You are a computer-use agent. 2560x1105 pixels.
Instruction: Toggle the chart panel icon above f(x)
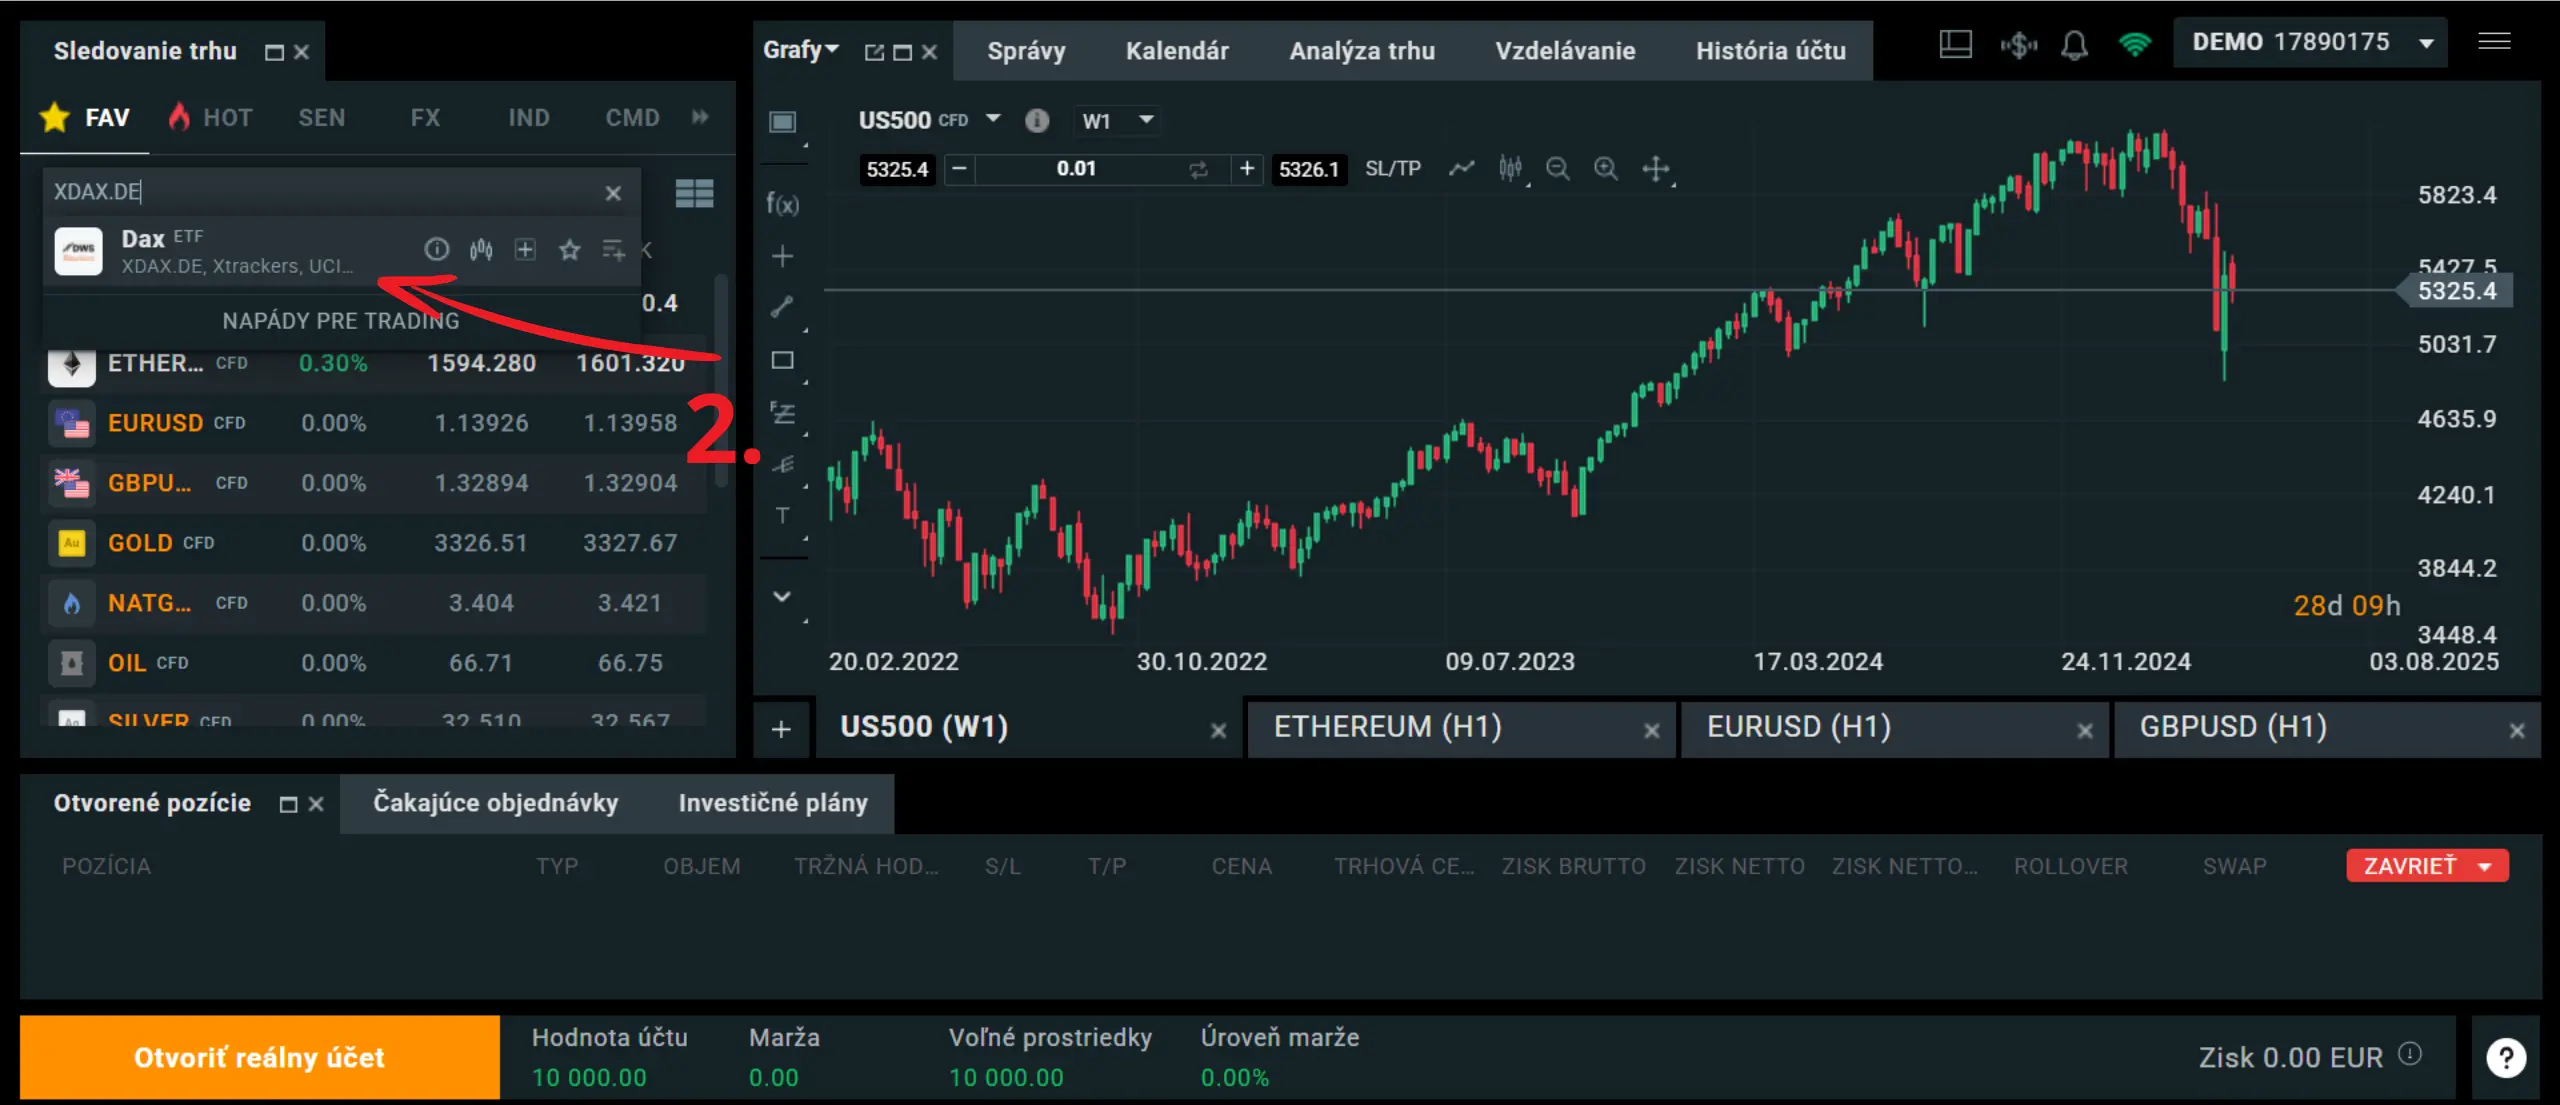point(782,122)
